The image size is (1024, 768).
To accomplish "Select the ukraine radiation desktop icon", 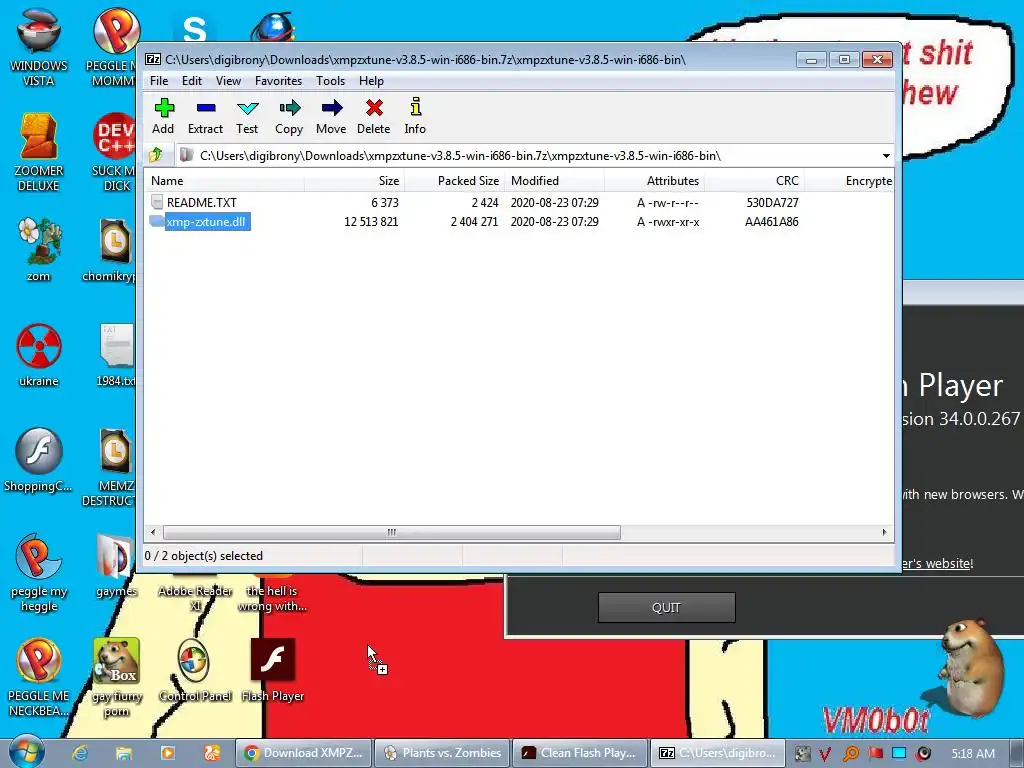I will (x=39, y=355).
